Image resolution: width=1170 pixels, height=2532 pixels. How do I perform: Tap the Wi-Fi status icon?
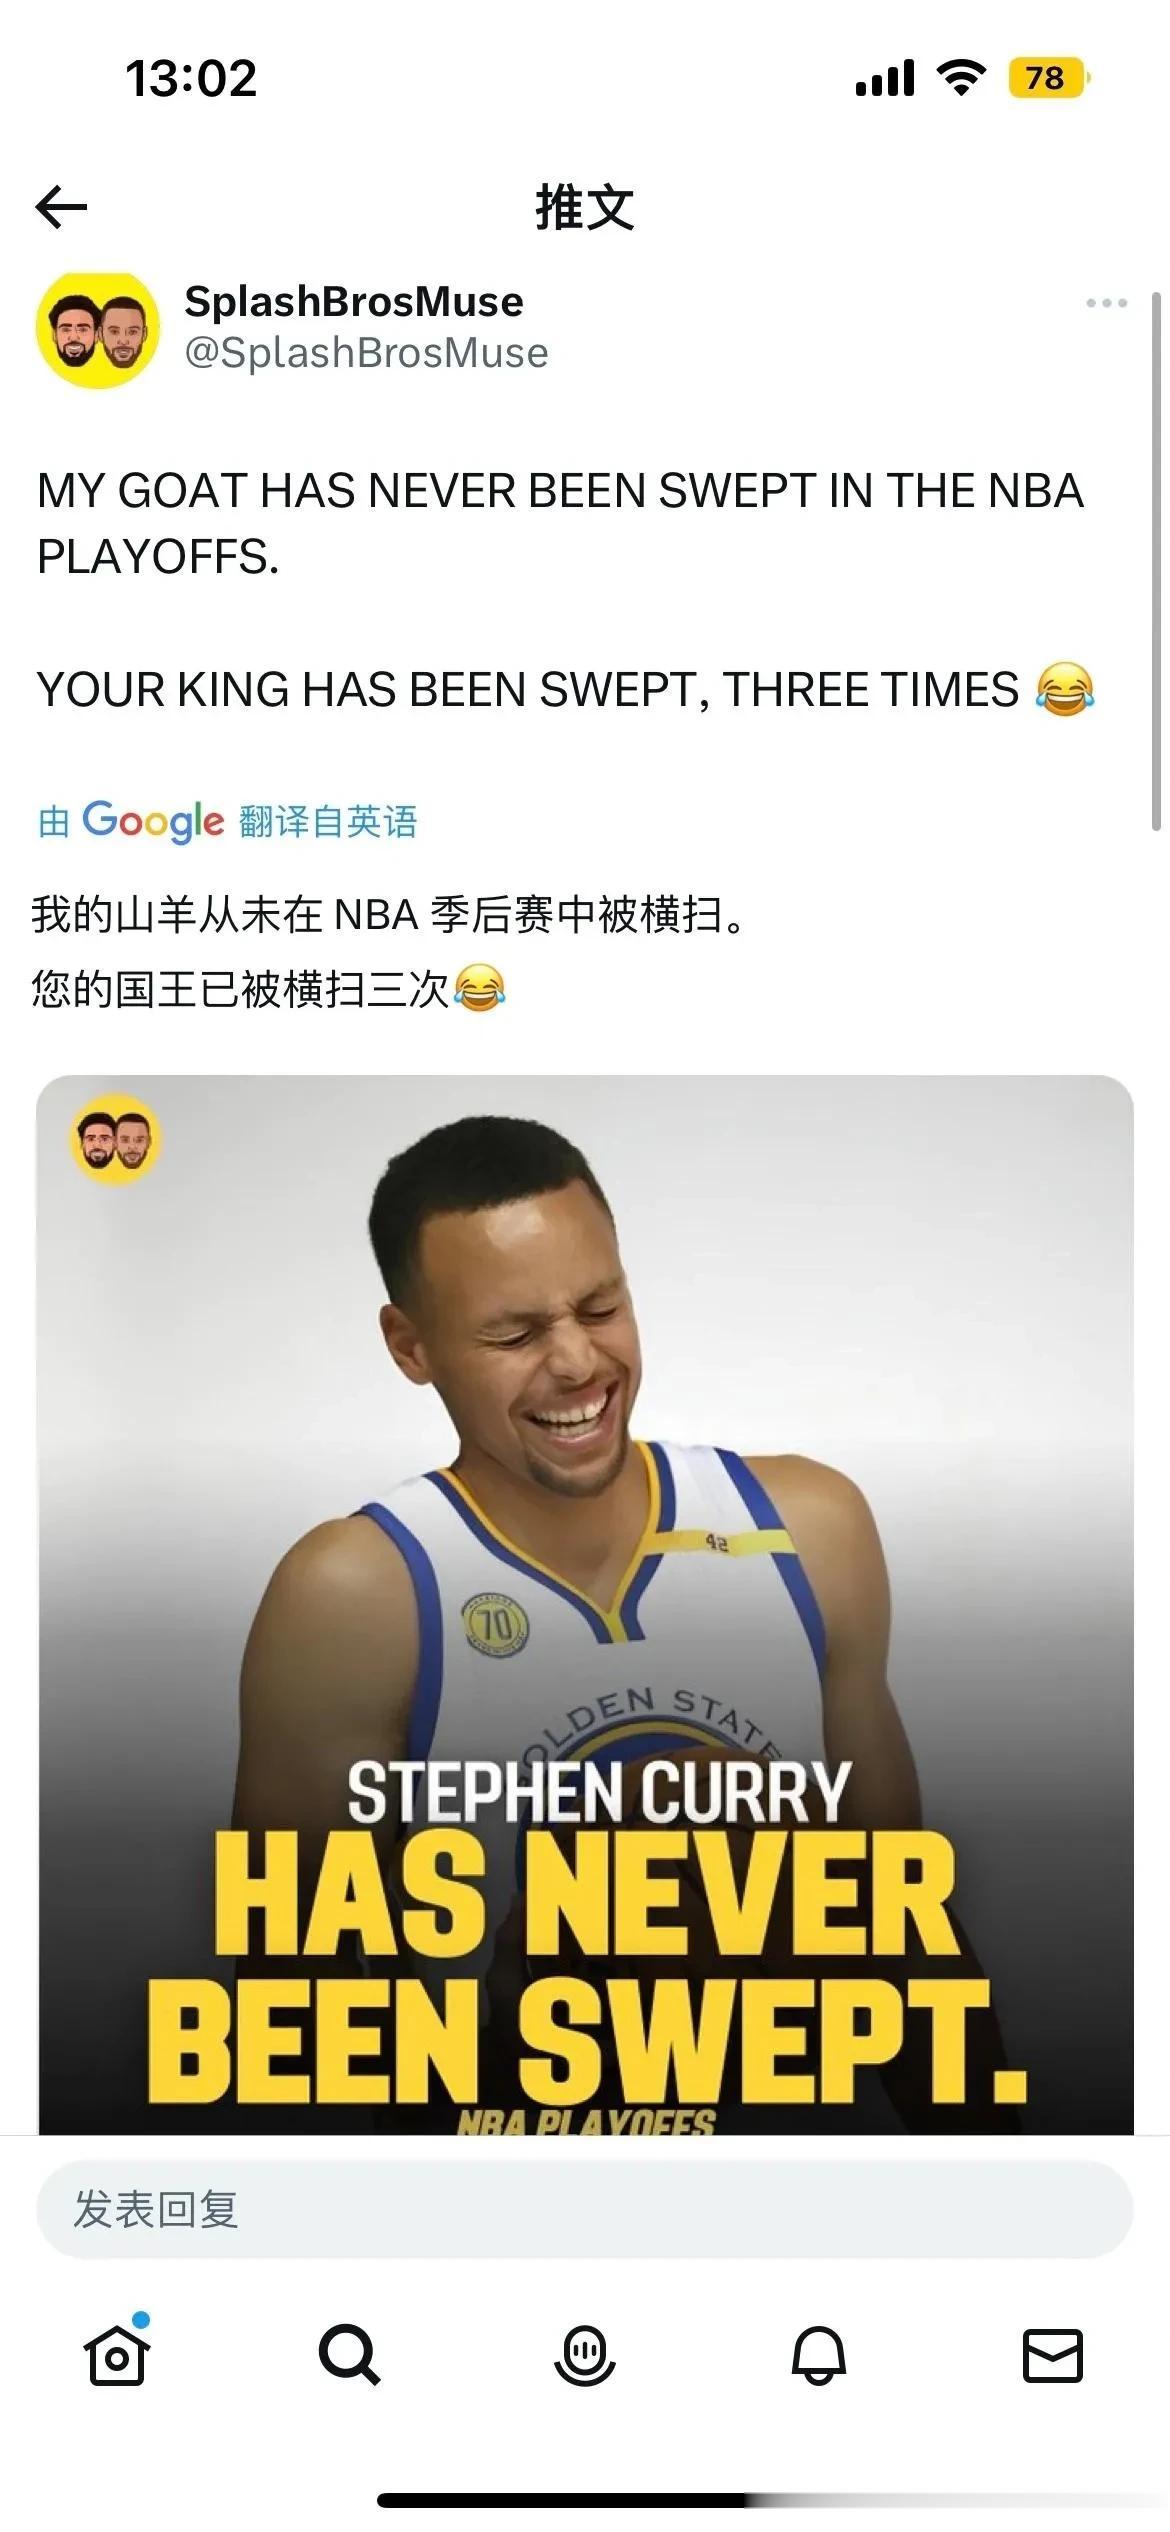click(x=961, y=78)
